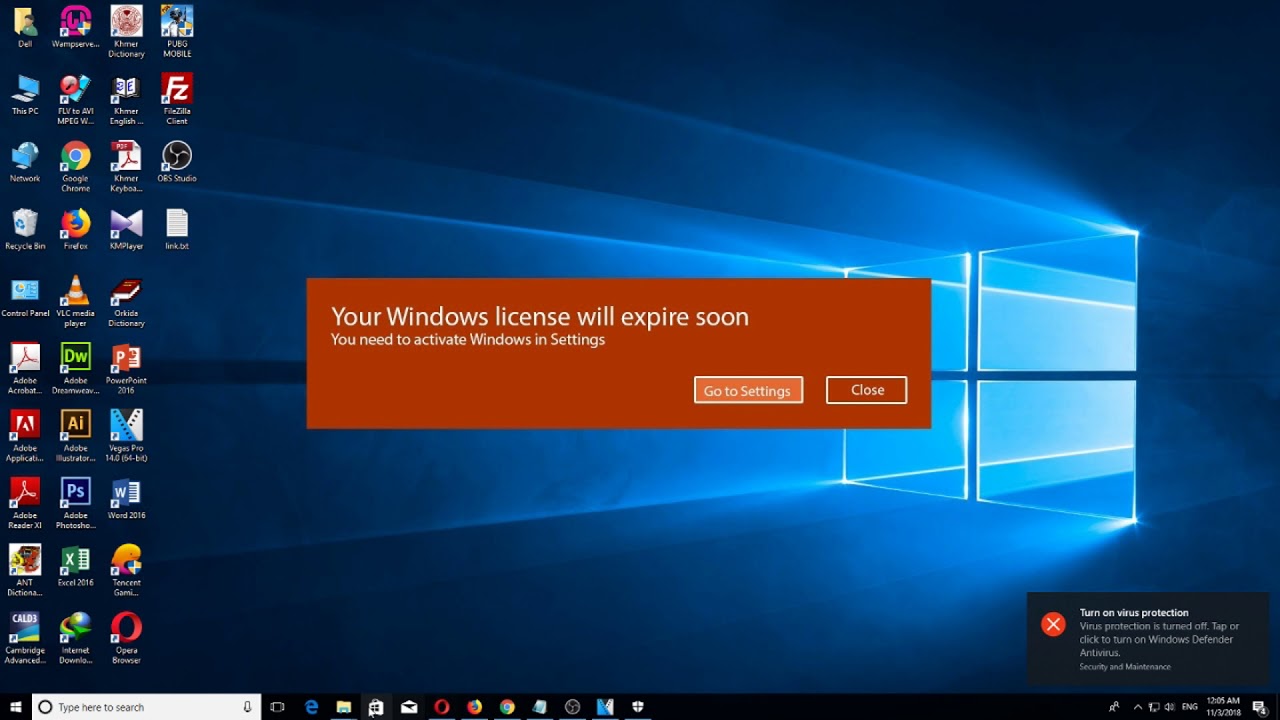
Task: Select the Adobe Application Manager desktop icon
Action: tap(25, 435)
